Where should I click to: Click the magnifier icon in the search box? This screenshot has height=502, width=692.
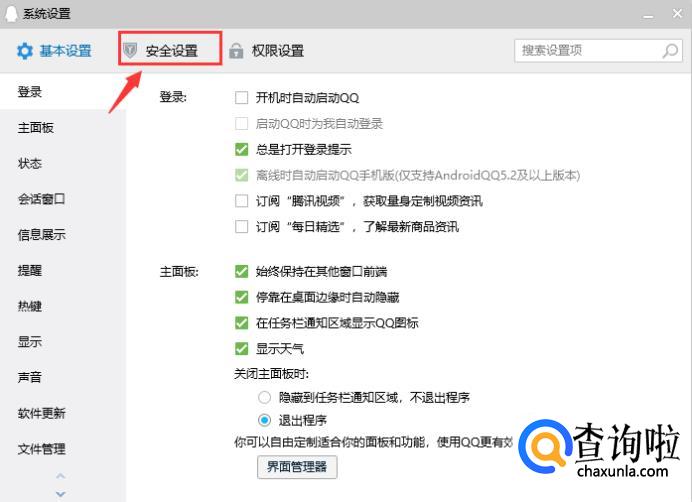pyautogui.click(x=670, y=51)
